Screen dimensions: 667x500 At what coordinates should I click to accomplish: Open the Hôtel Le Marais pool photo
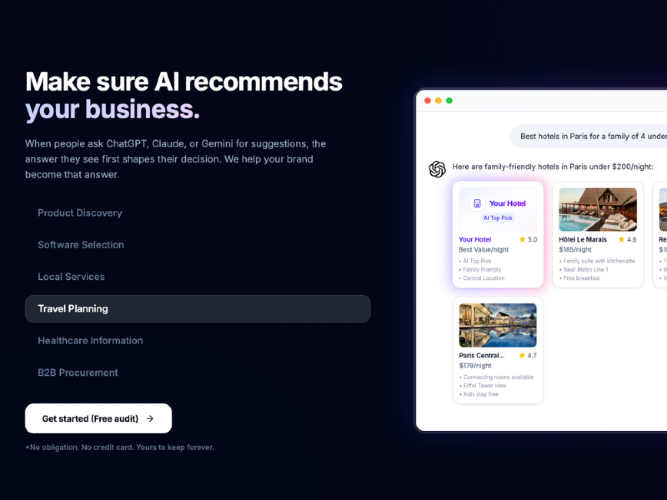coord(598,209)
